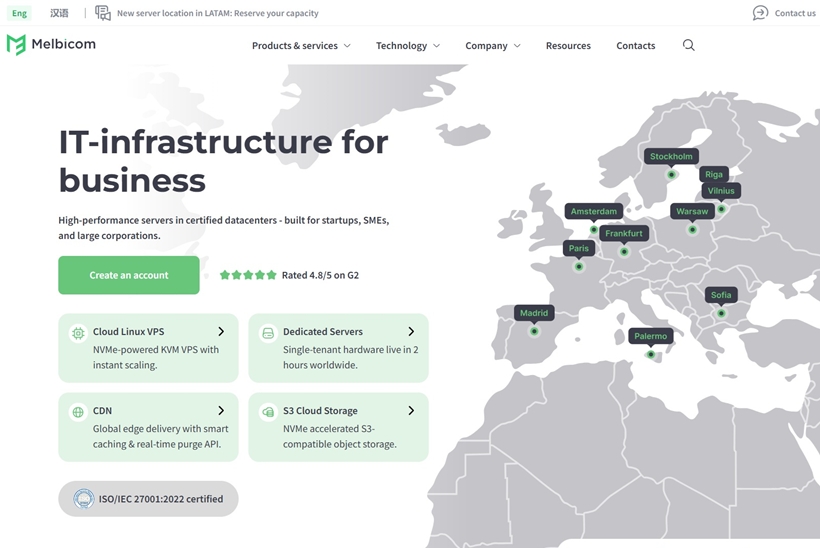Open the Contacts menu item

tap(635, 45)
